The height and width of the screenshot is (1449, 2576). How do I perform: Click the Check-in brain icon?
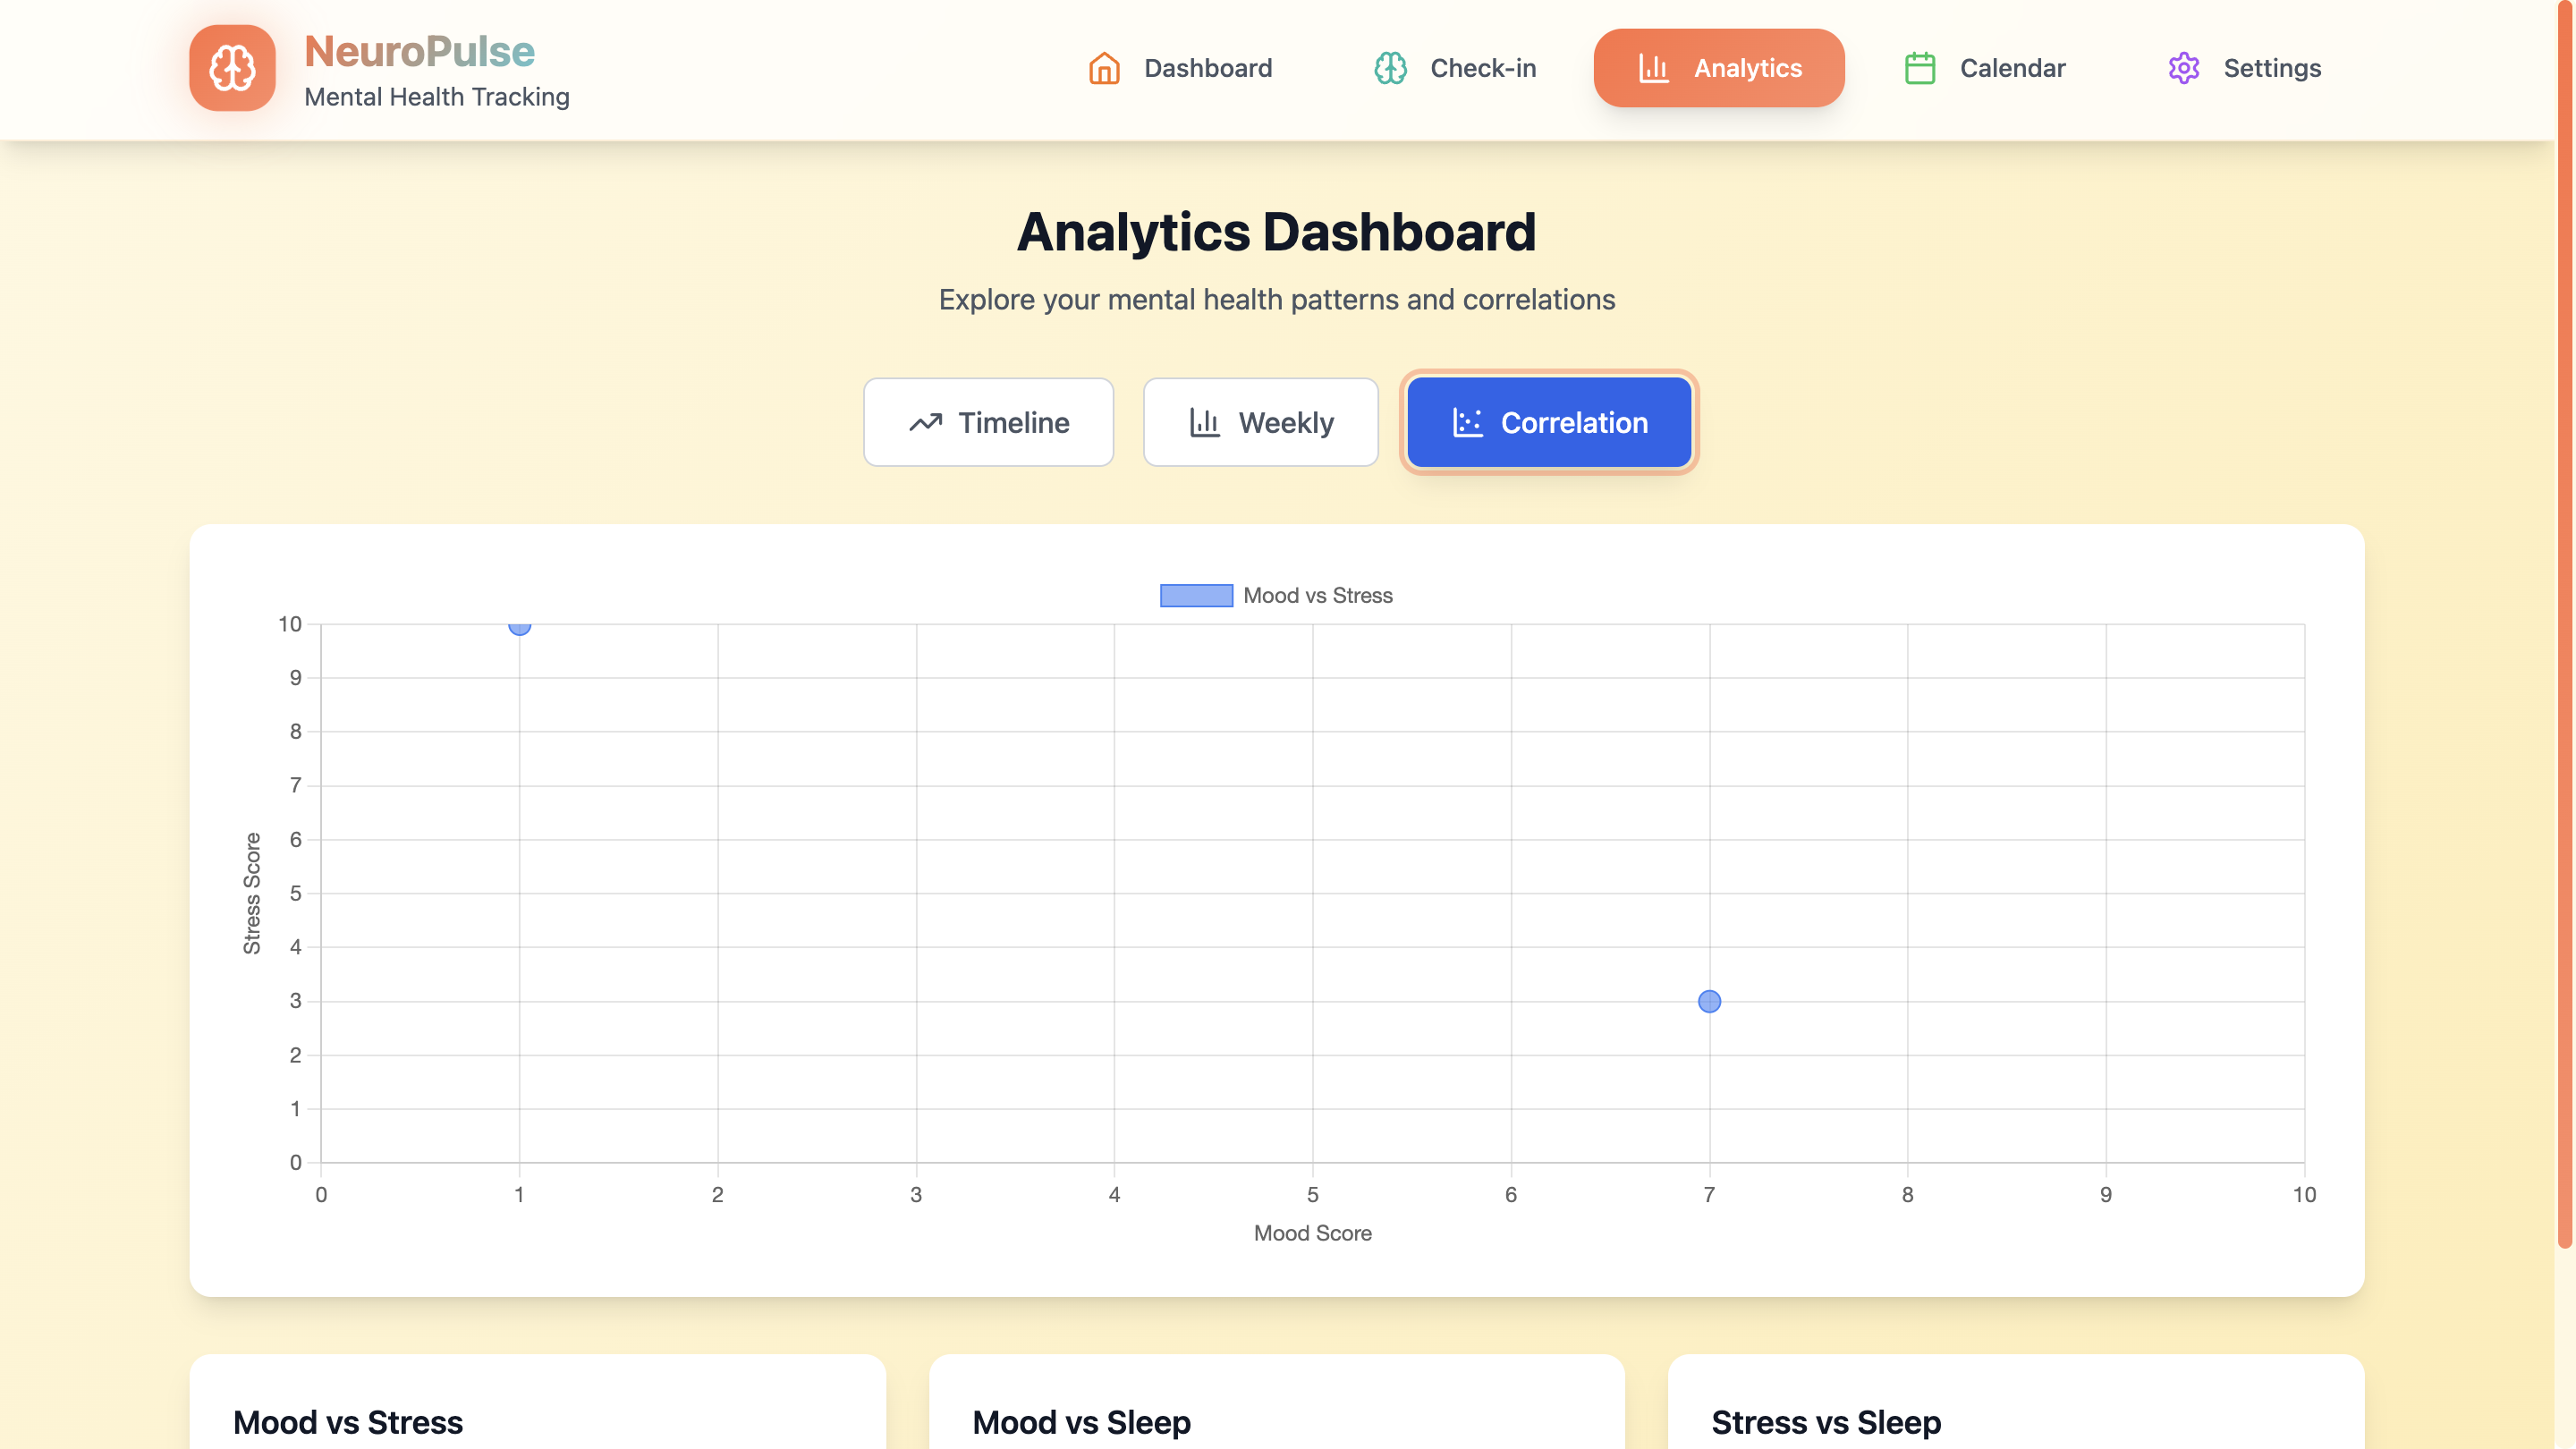click(x=1390, y=68)
